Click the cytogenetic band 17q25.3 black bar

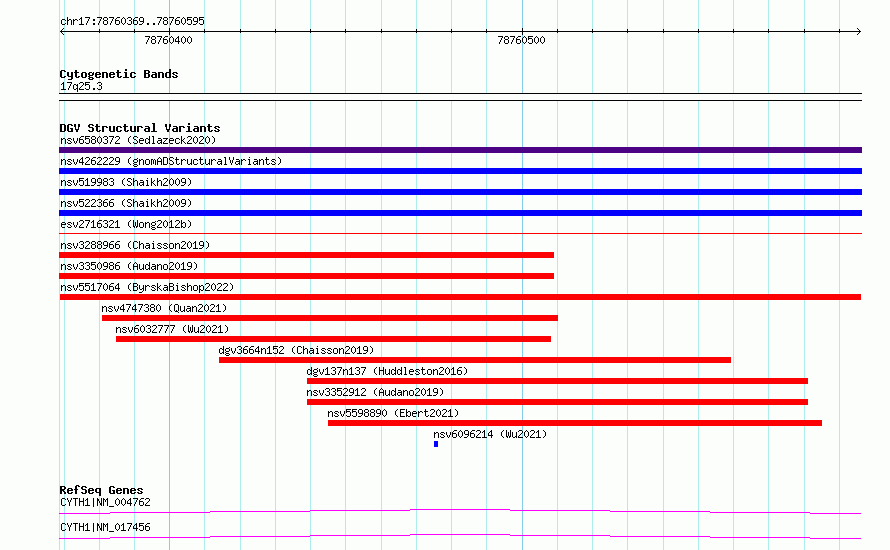(460, 97)
